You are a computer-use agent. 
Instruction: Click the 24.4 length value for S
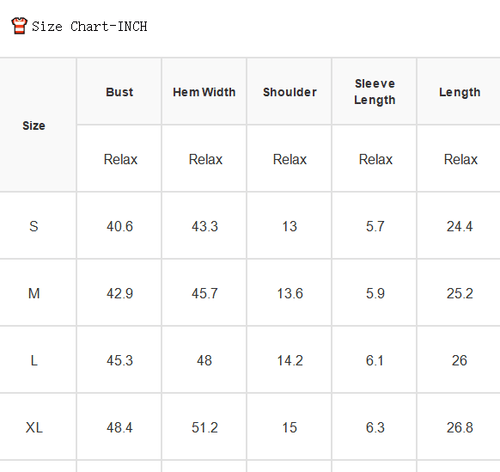click(x=460, y=226)
